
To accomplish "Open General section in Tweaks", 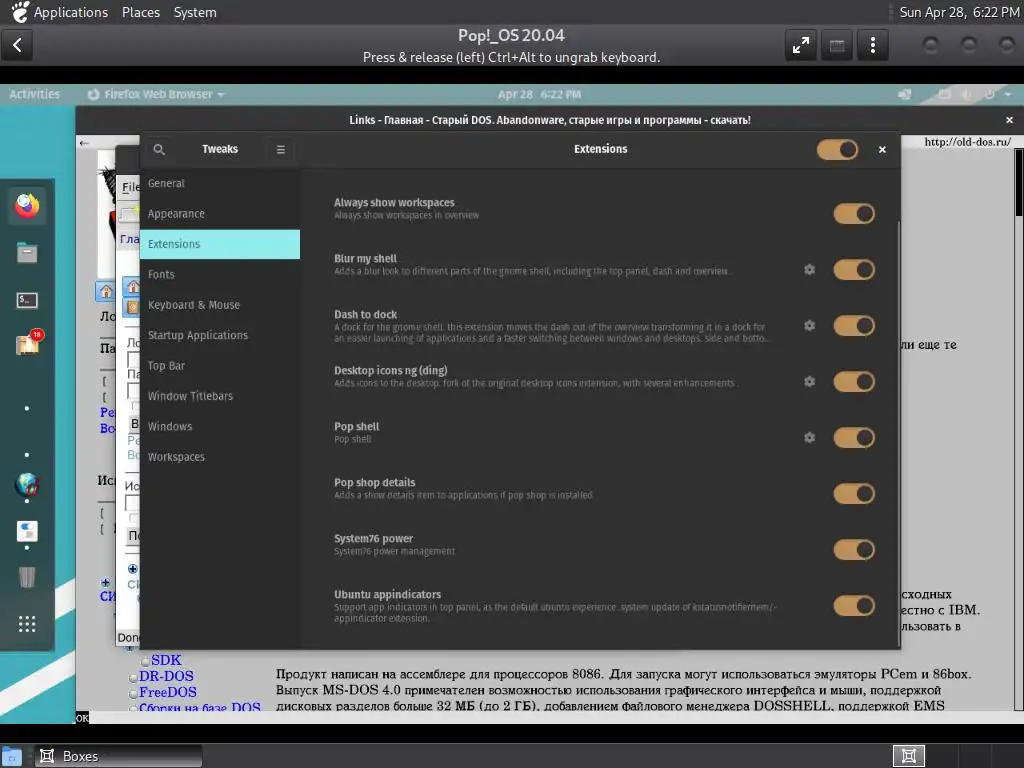I will pyautogui.click(x=220, y=184).
